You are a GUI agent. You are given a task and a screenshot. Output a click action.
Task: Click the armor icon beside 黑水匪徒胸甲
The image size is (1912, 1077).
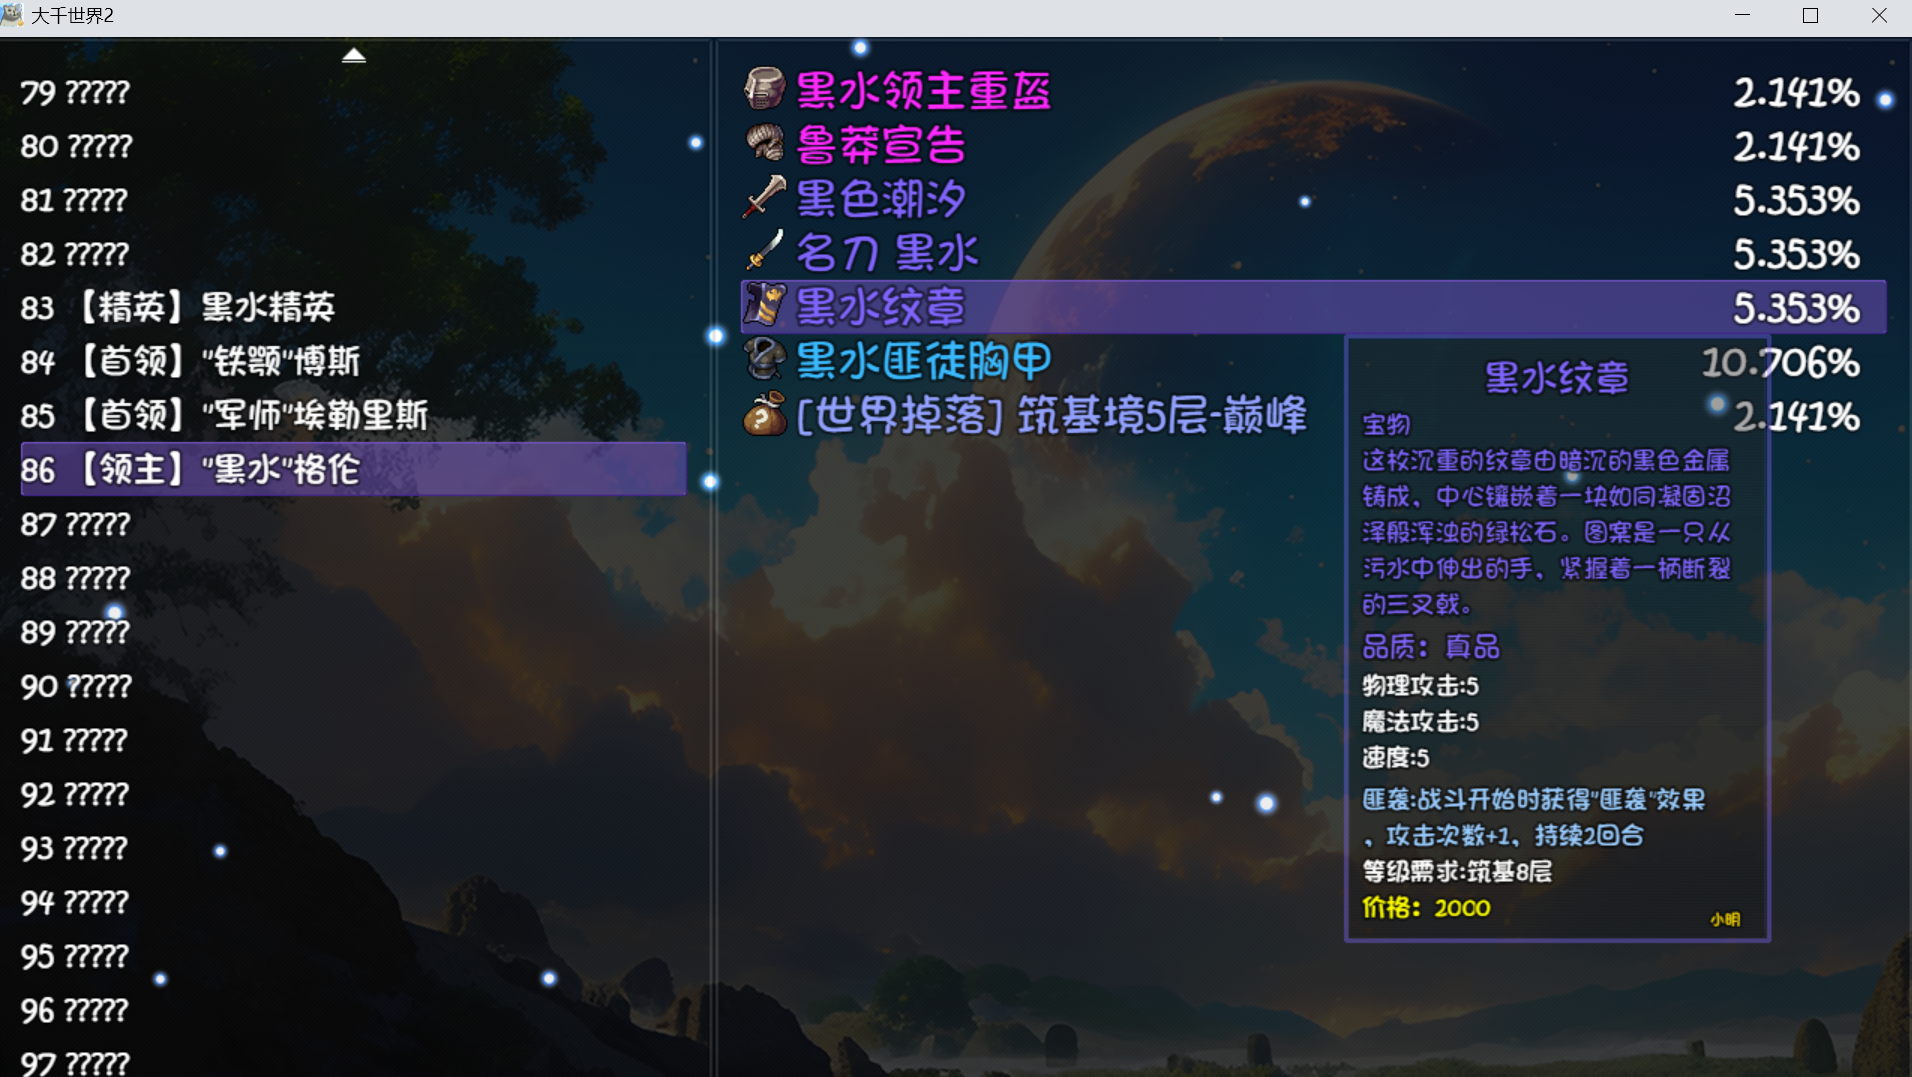[763, 361]
